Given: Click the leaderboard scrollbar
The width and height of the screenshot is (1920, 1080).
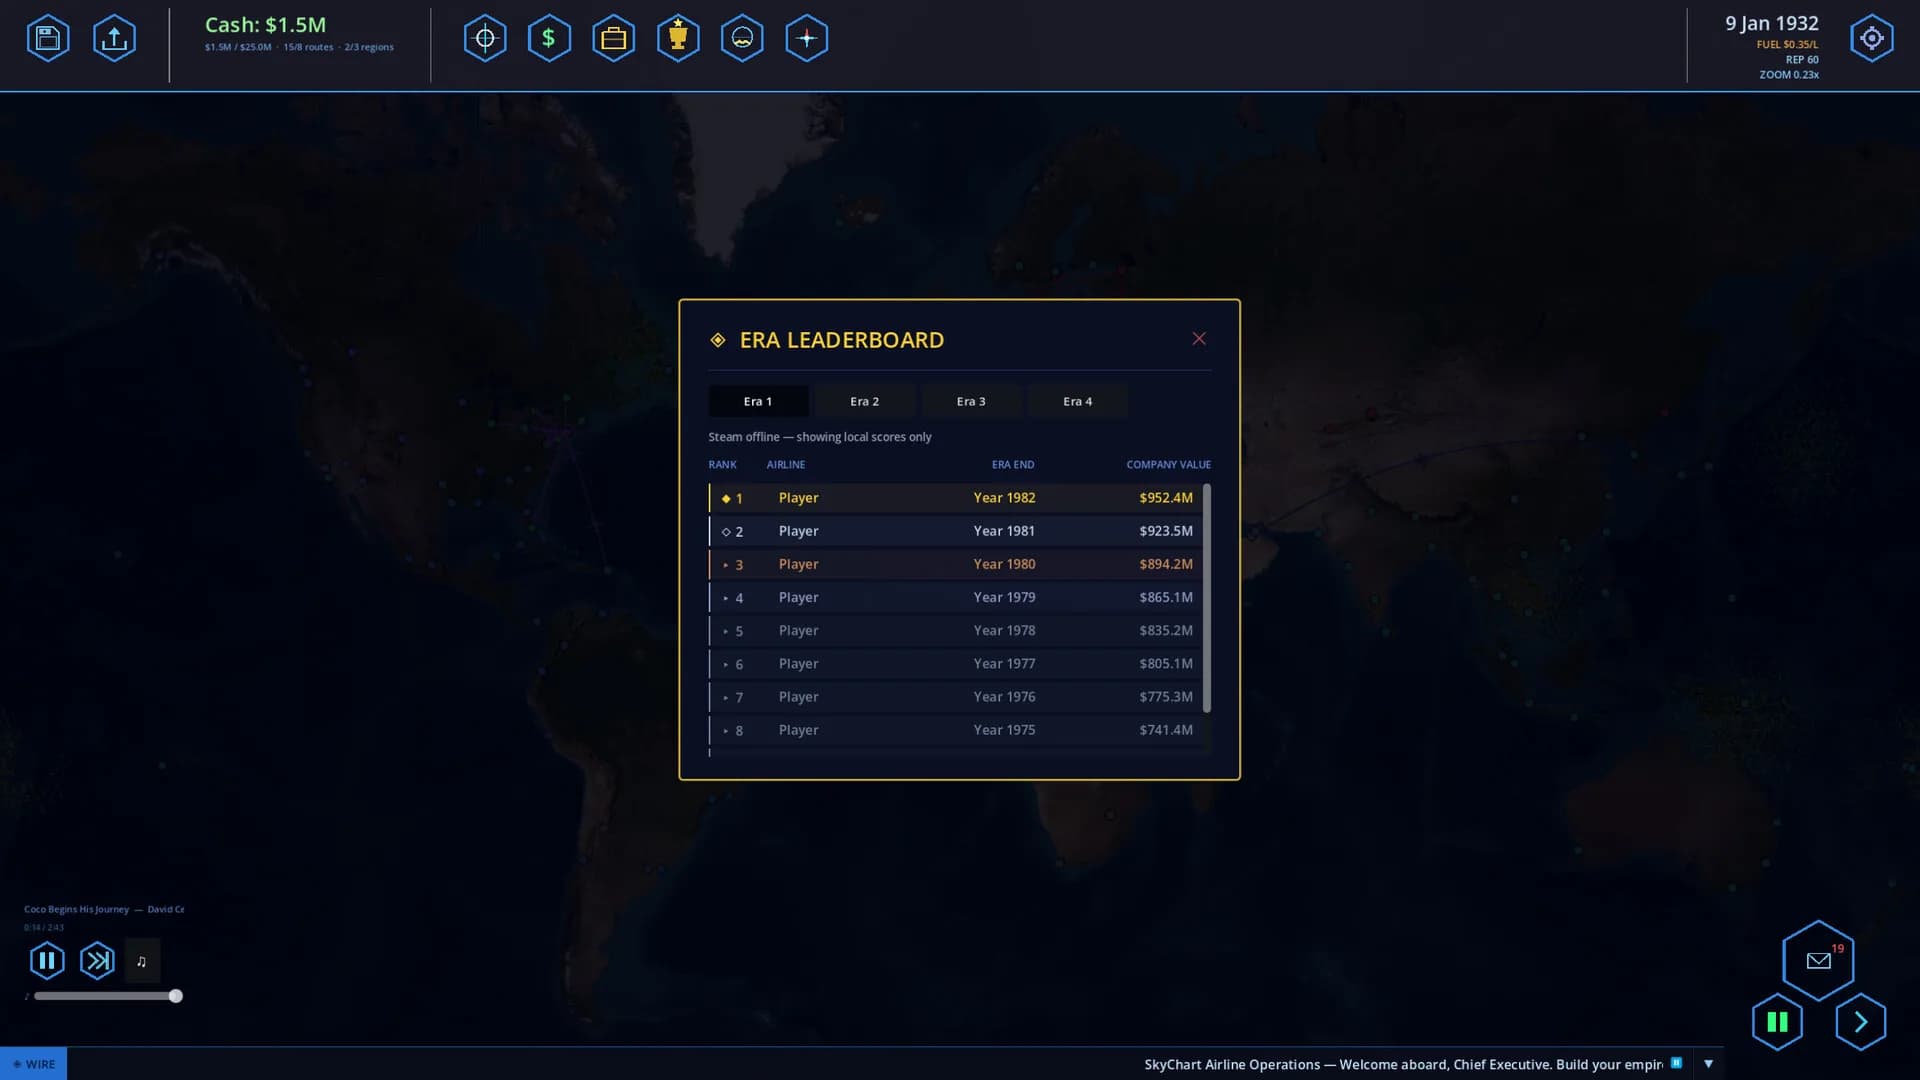Looking at the screenshot, I should click(1207, 598).
